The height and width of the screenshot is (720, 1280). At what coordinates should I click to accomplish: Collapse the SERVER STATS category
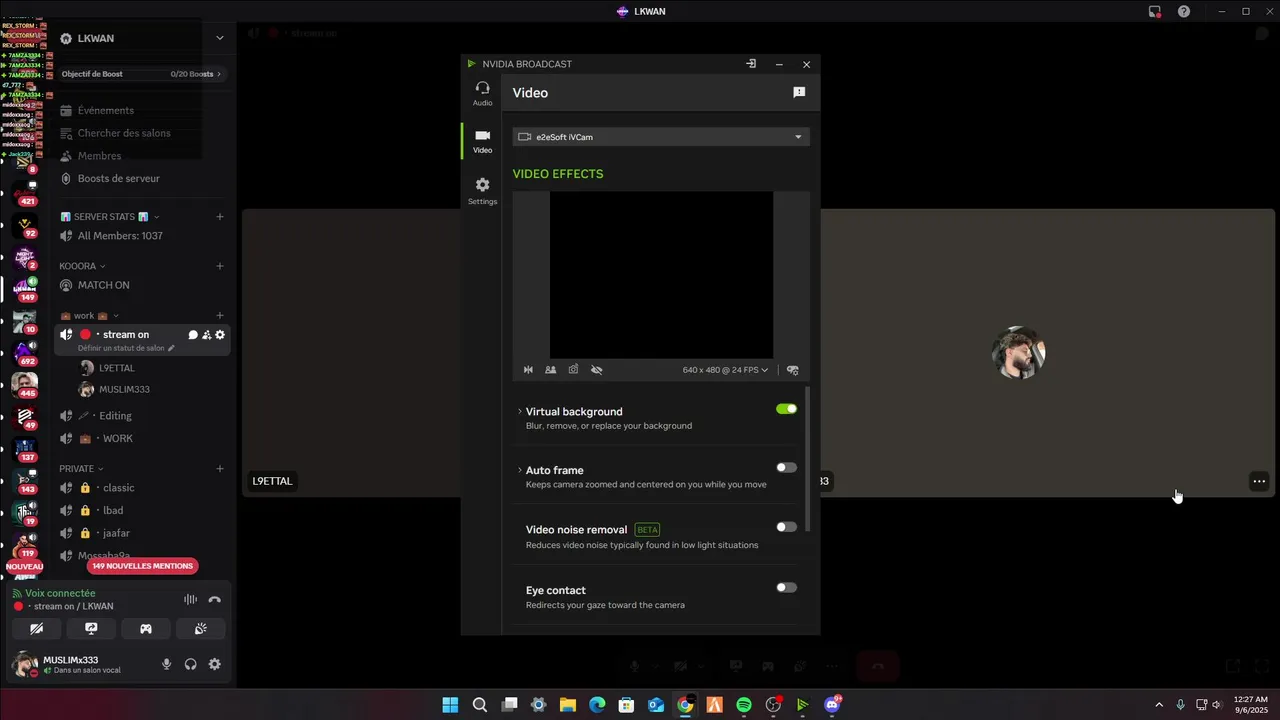pos(110,217)
